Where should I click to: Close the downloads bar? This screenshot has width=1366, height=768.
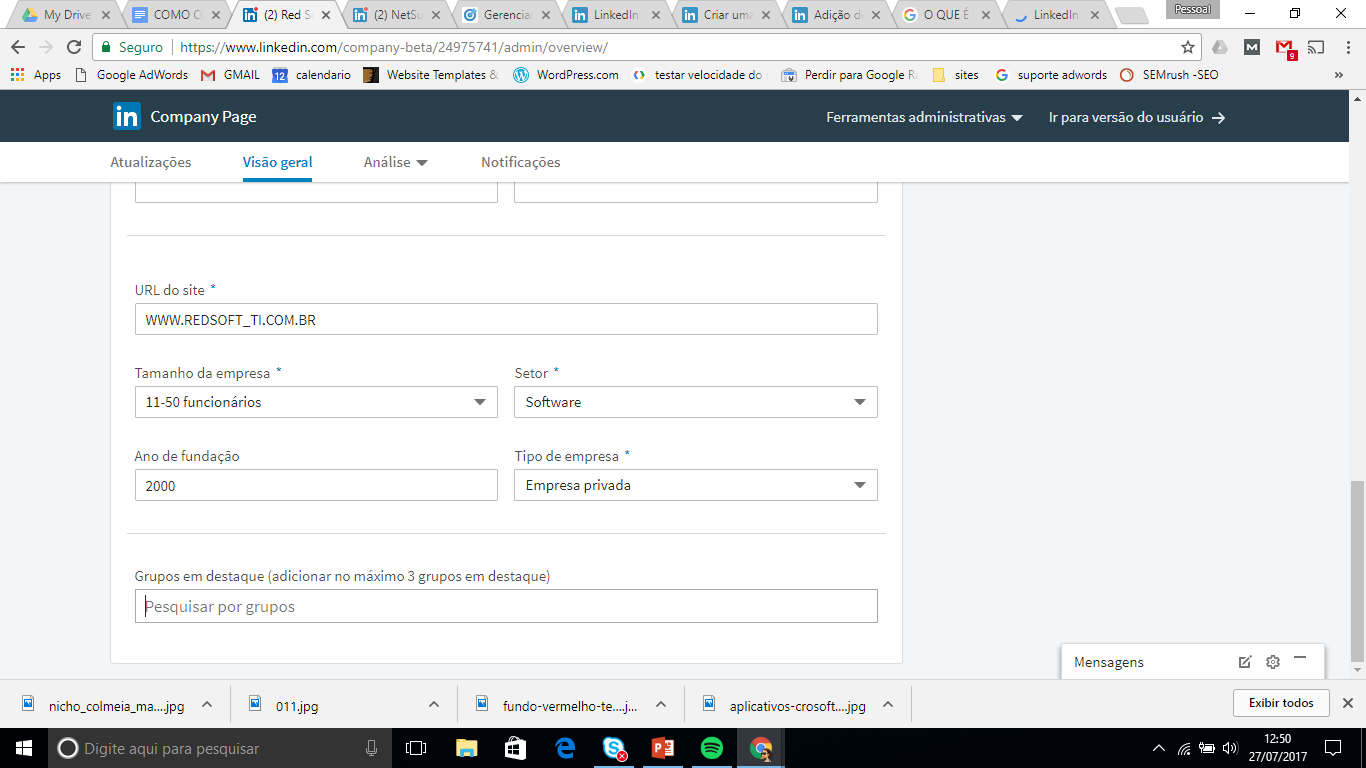click(1347, 703)
